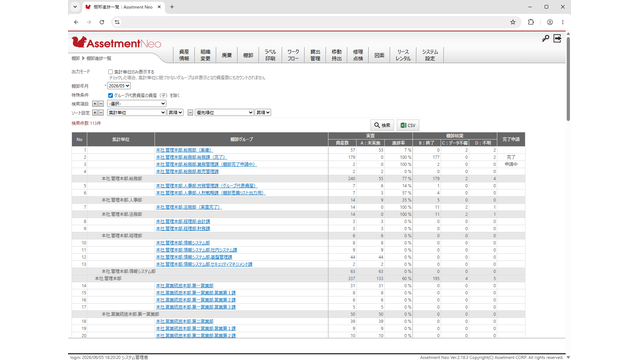Uncheck グループ代表資産の資産（子）を除く checkbox

(110, 96)
